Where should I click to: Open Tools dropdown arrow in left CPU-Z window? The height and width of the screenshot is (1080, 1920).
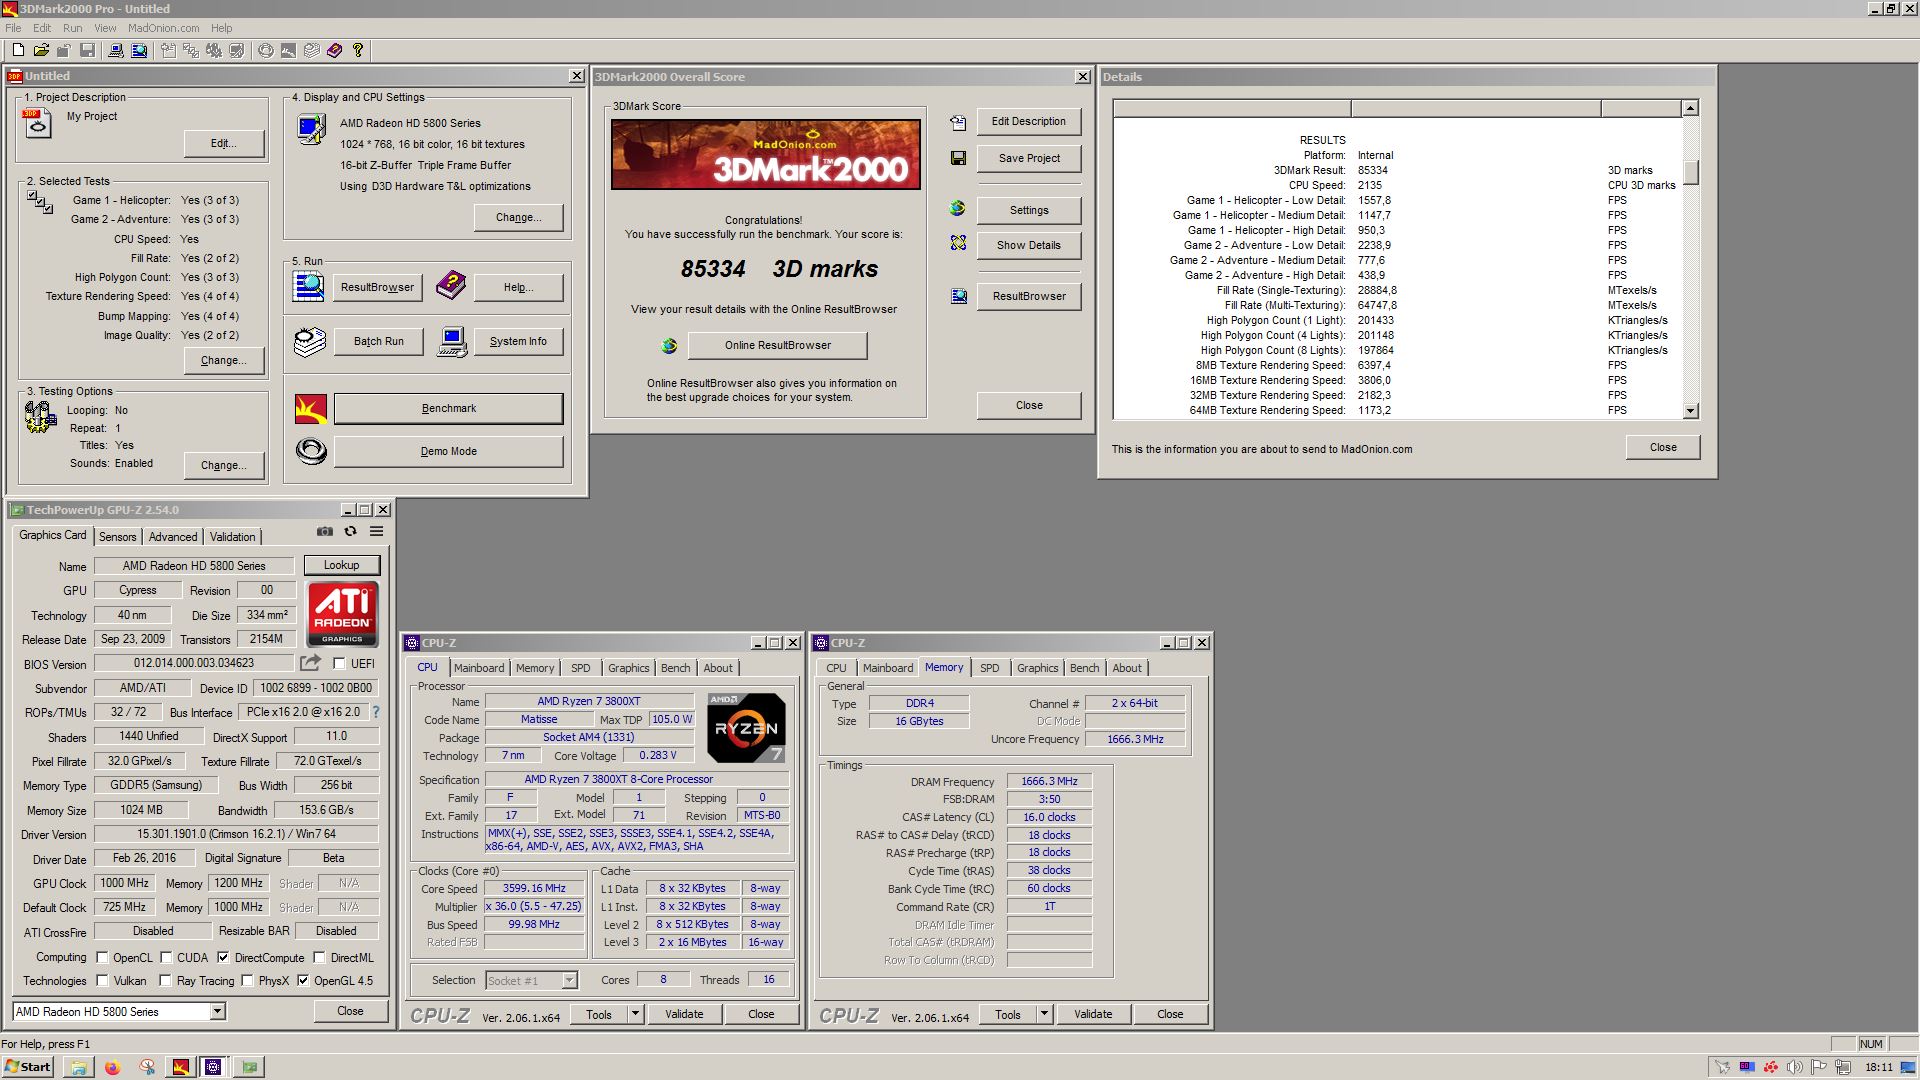click(x=635, y=1014)
